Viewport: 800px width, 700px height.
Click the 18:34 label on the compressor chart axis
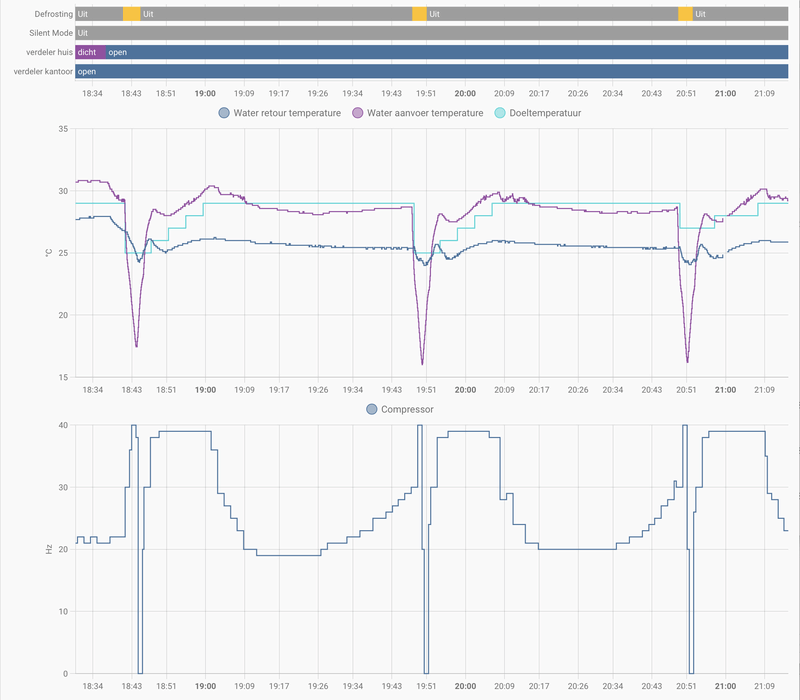(x=92, y=686)
